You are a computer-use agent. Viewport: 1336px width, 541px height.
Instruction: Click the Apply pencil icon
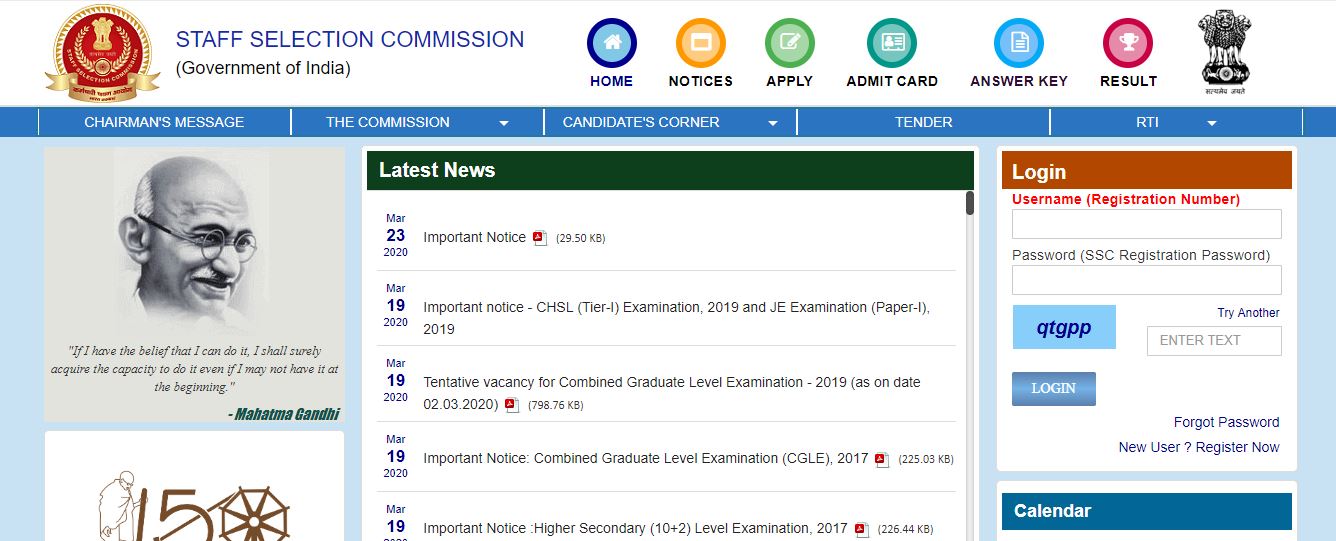(x=789, y=43)
